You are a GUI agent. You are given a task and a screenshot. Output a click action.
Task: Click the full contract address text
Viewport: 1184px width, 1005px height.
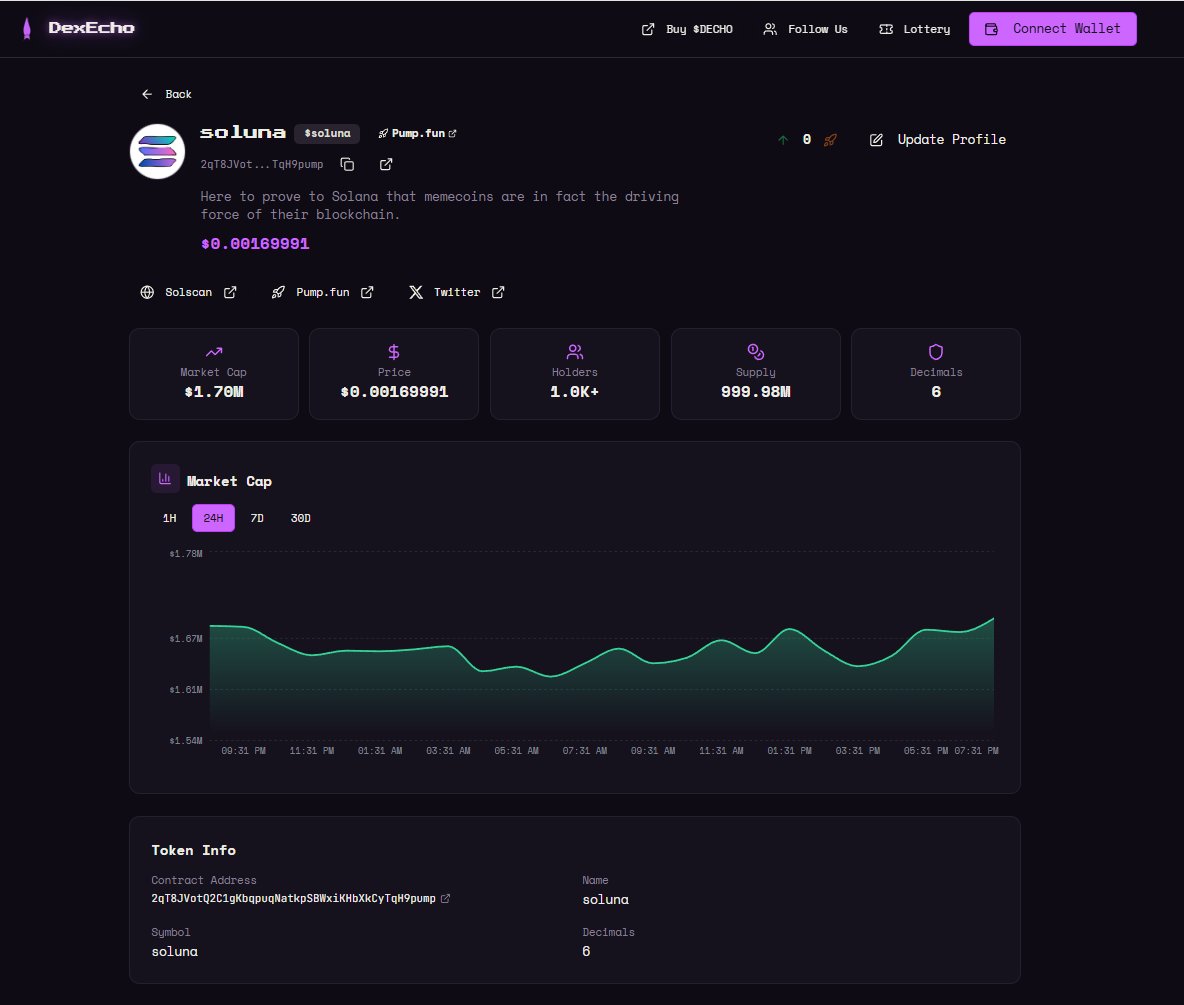click(294, 899)
